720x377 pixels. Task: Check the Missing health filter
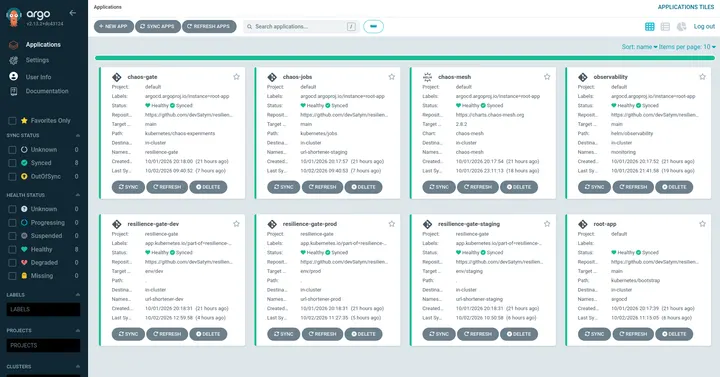(x=12, y=276)
